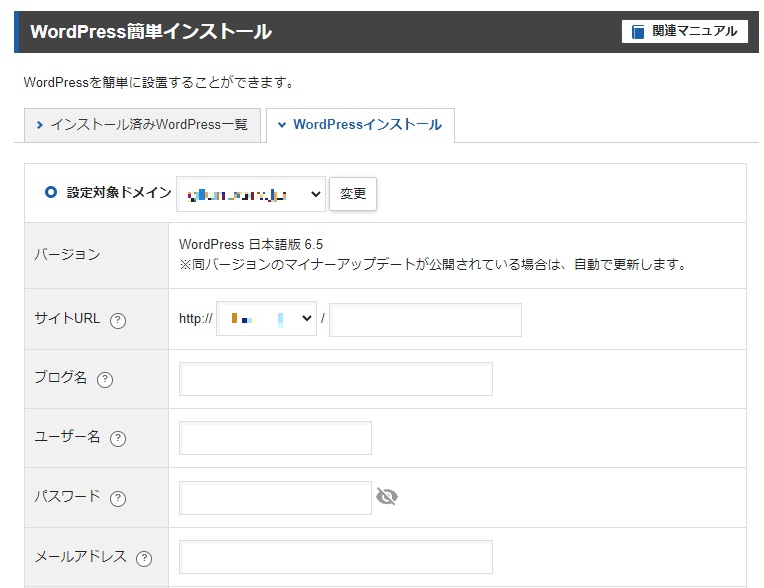Click the book icon in 関連マニュアル
The height and width of the screenshot is (588, 764).
(x=638, y=32)
